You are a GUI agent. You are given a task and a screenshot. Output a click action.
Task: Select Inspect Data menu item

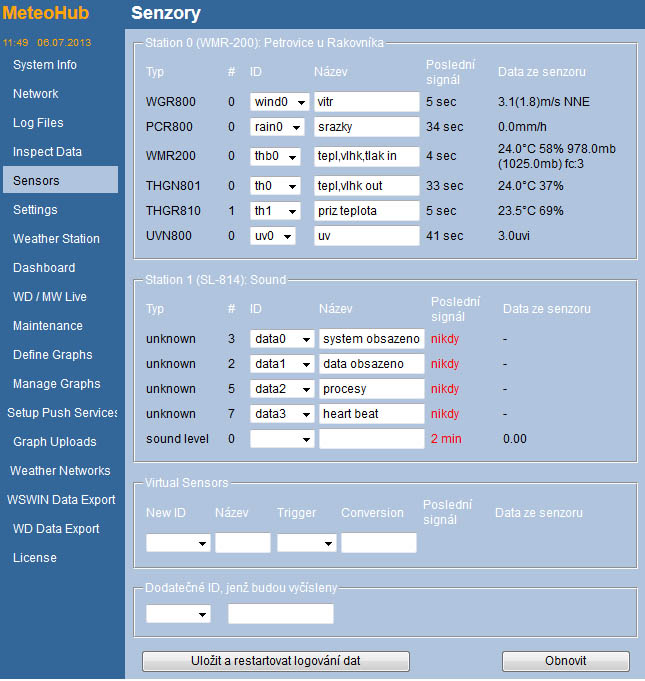pos(47,152)
